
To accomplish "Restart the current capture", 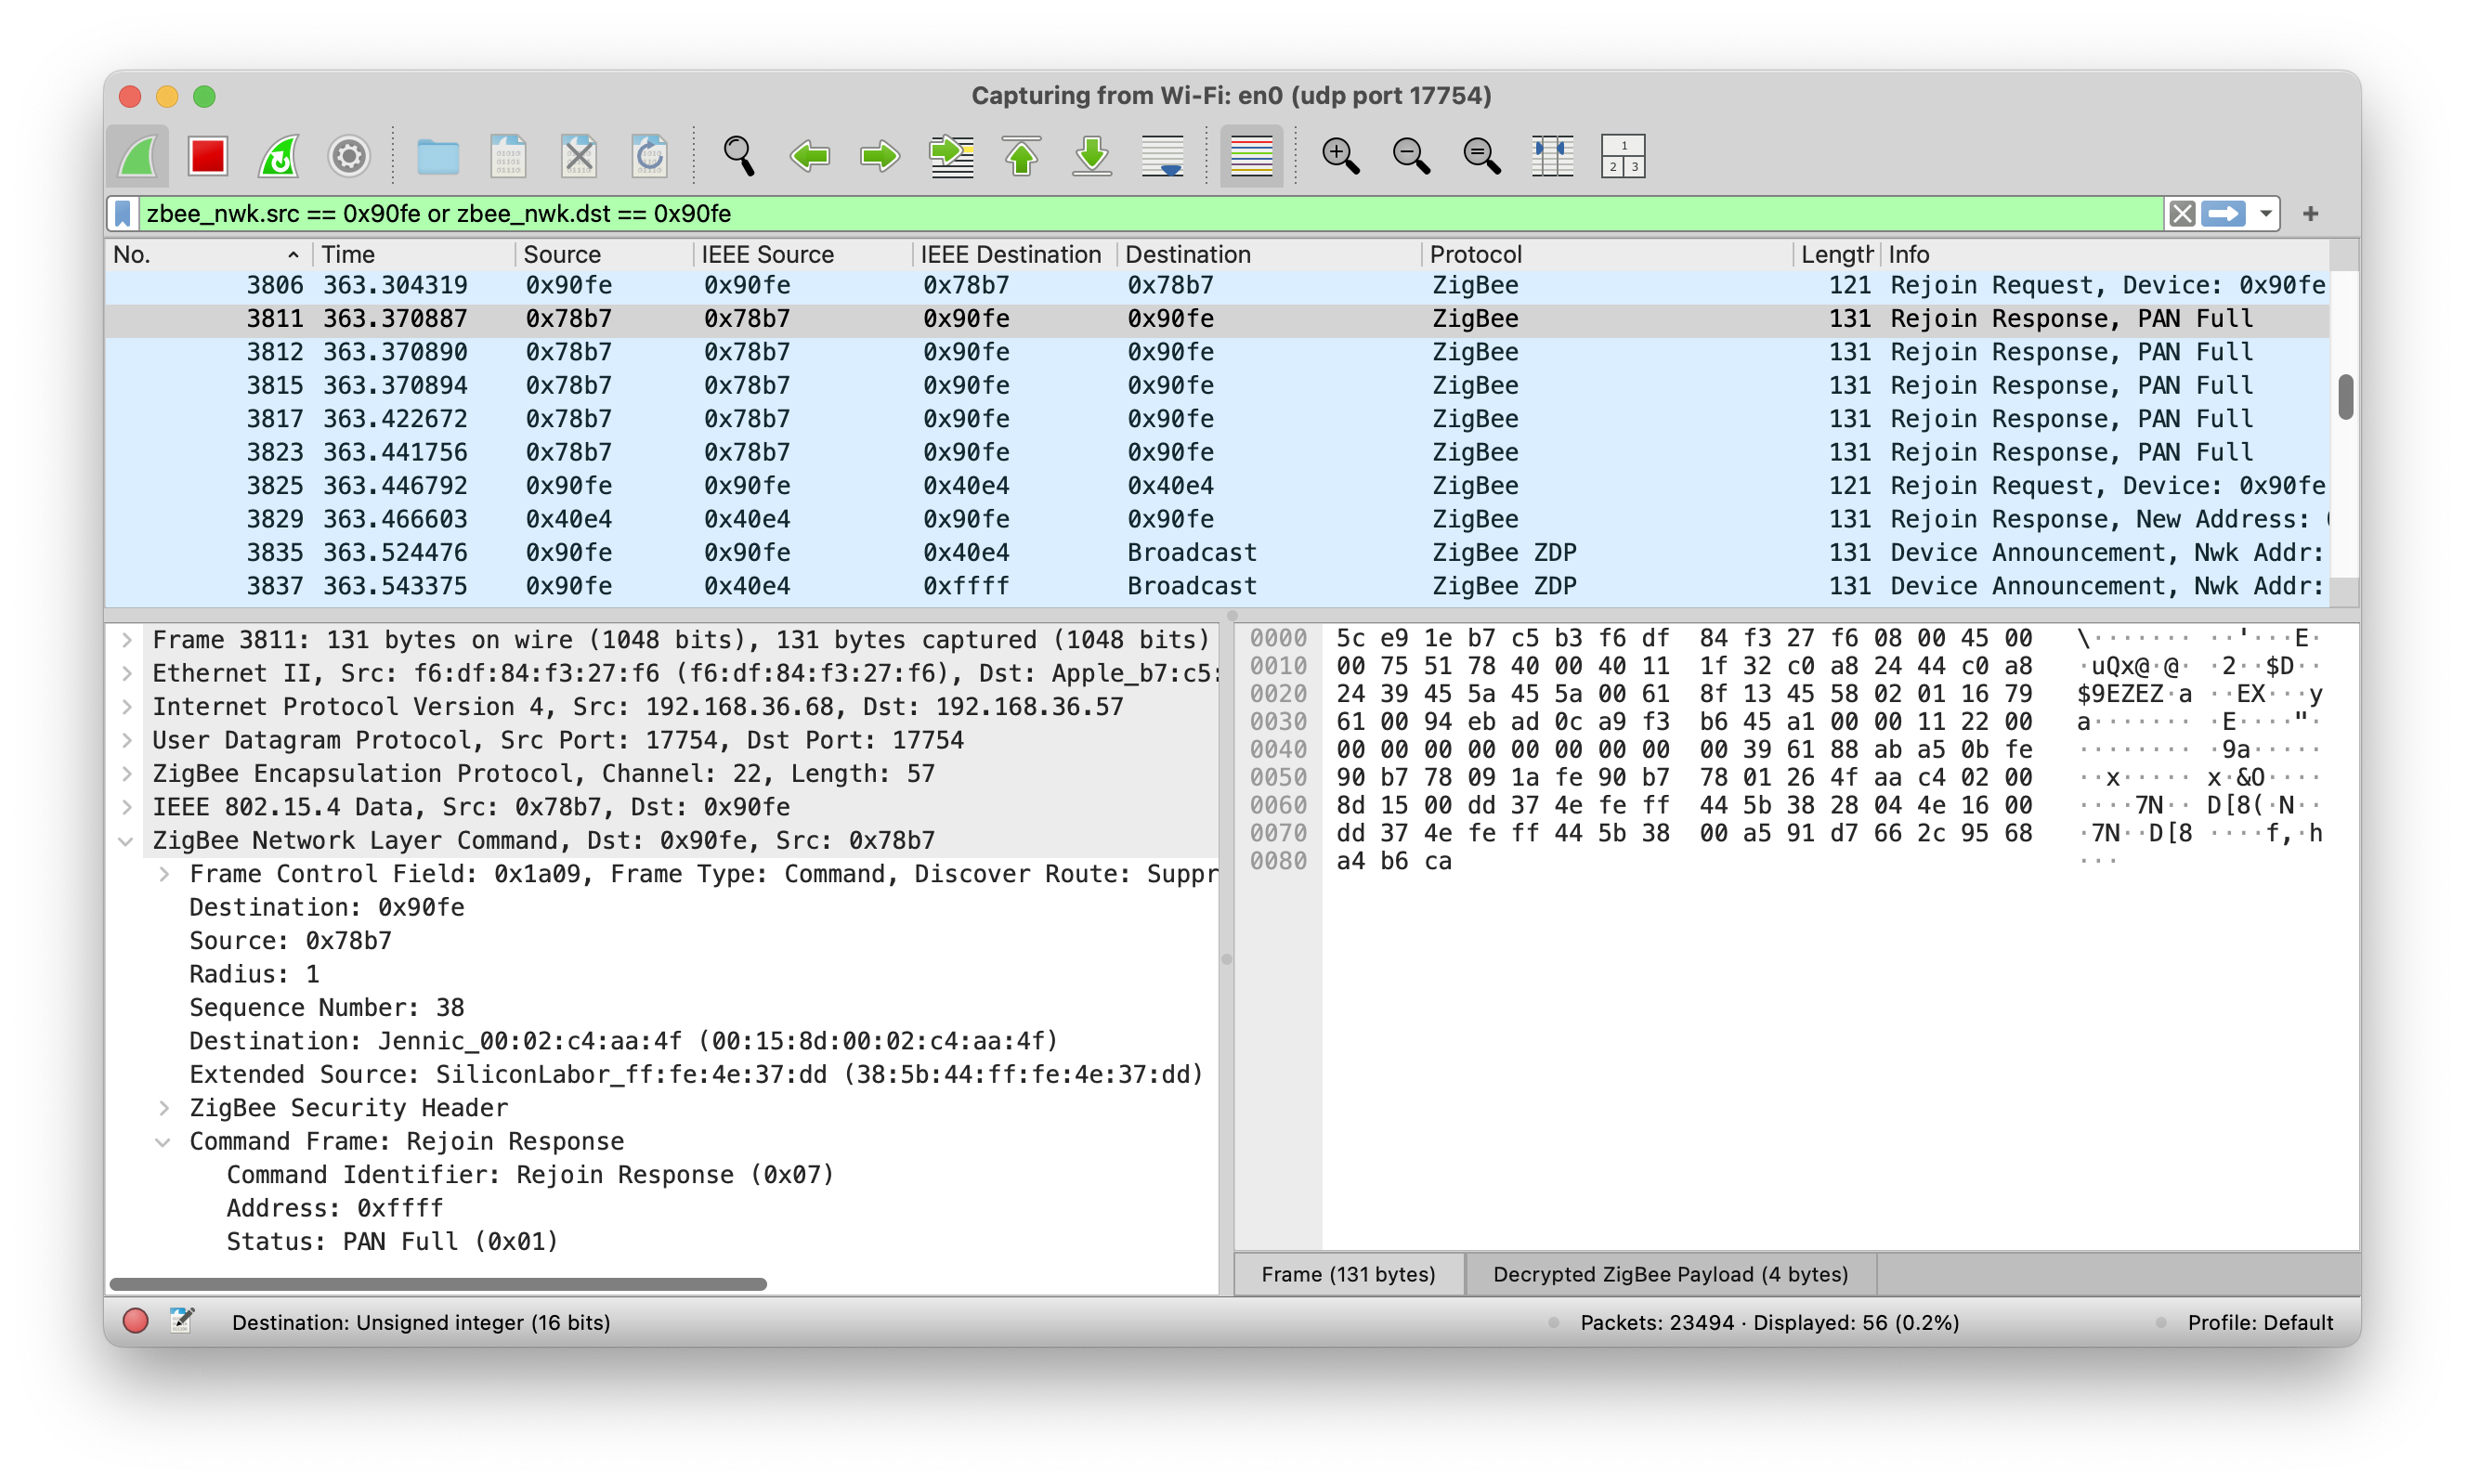I will pos(279,156).
